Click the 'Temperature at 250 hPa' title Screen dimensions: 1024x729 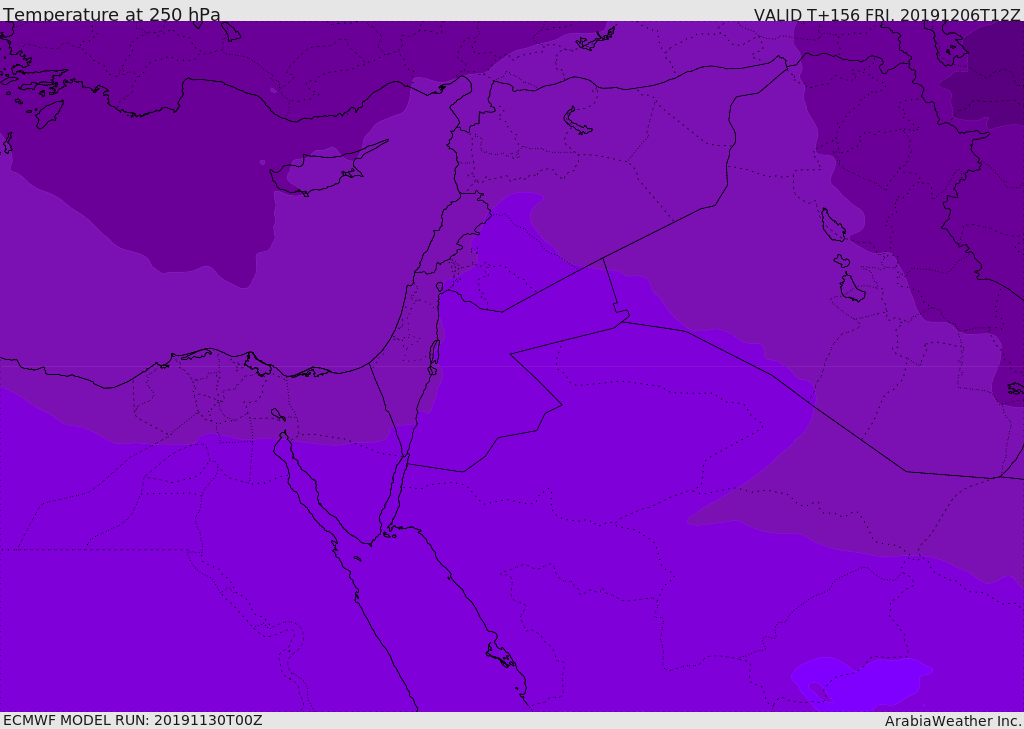tap(112, 14)
